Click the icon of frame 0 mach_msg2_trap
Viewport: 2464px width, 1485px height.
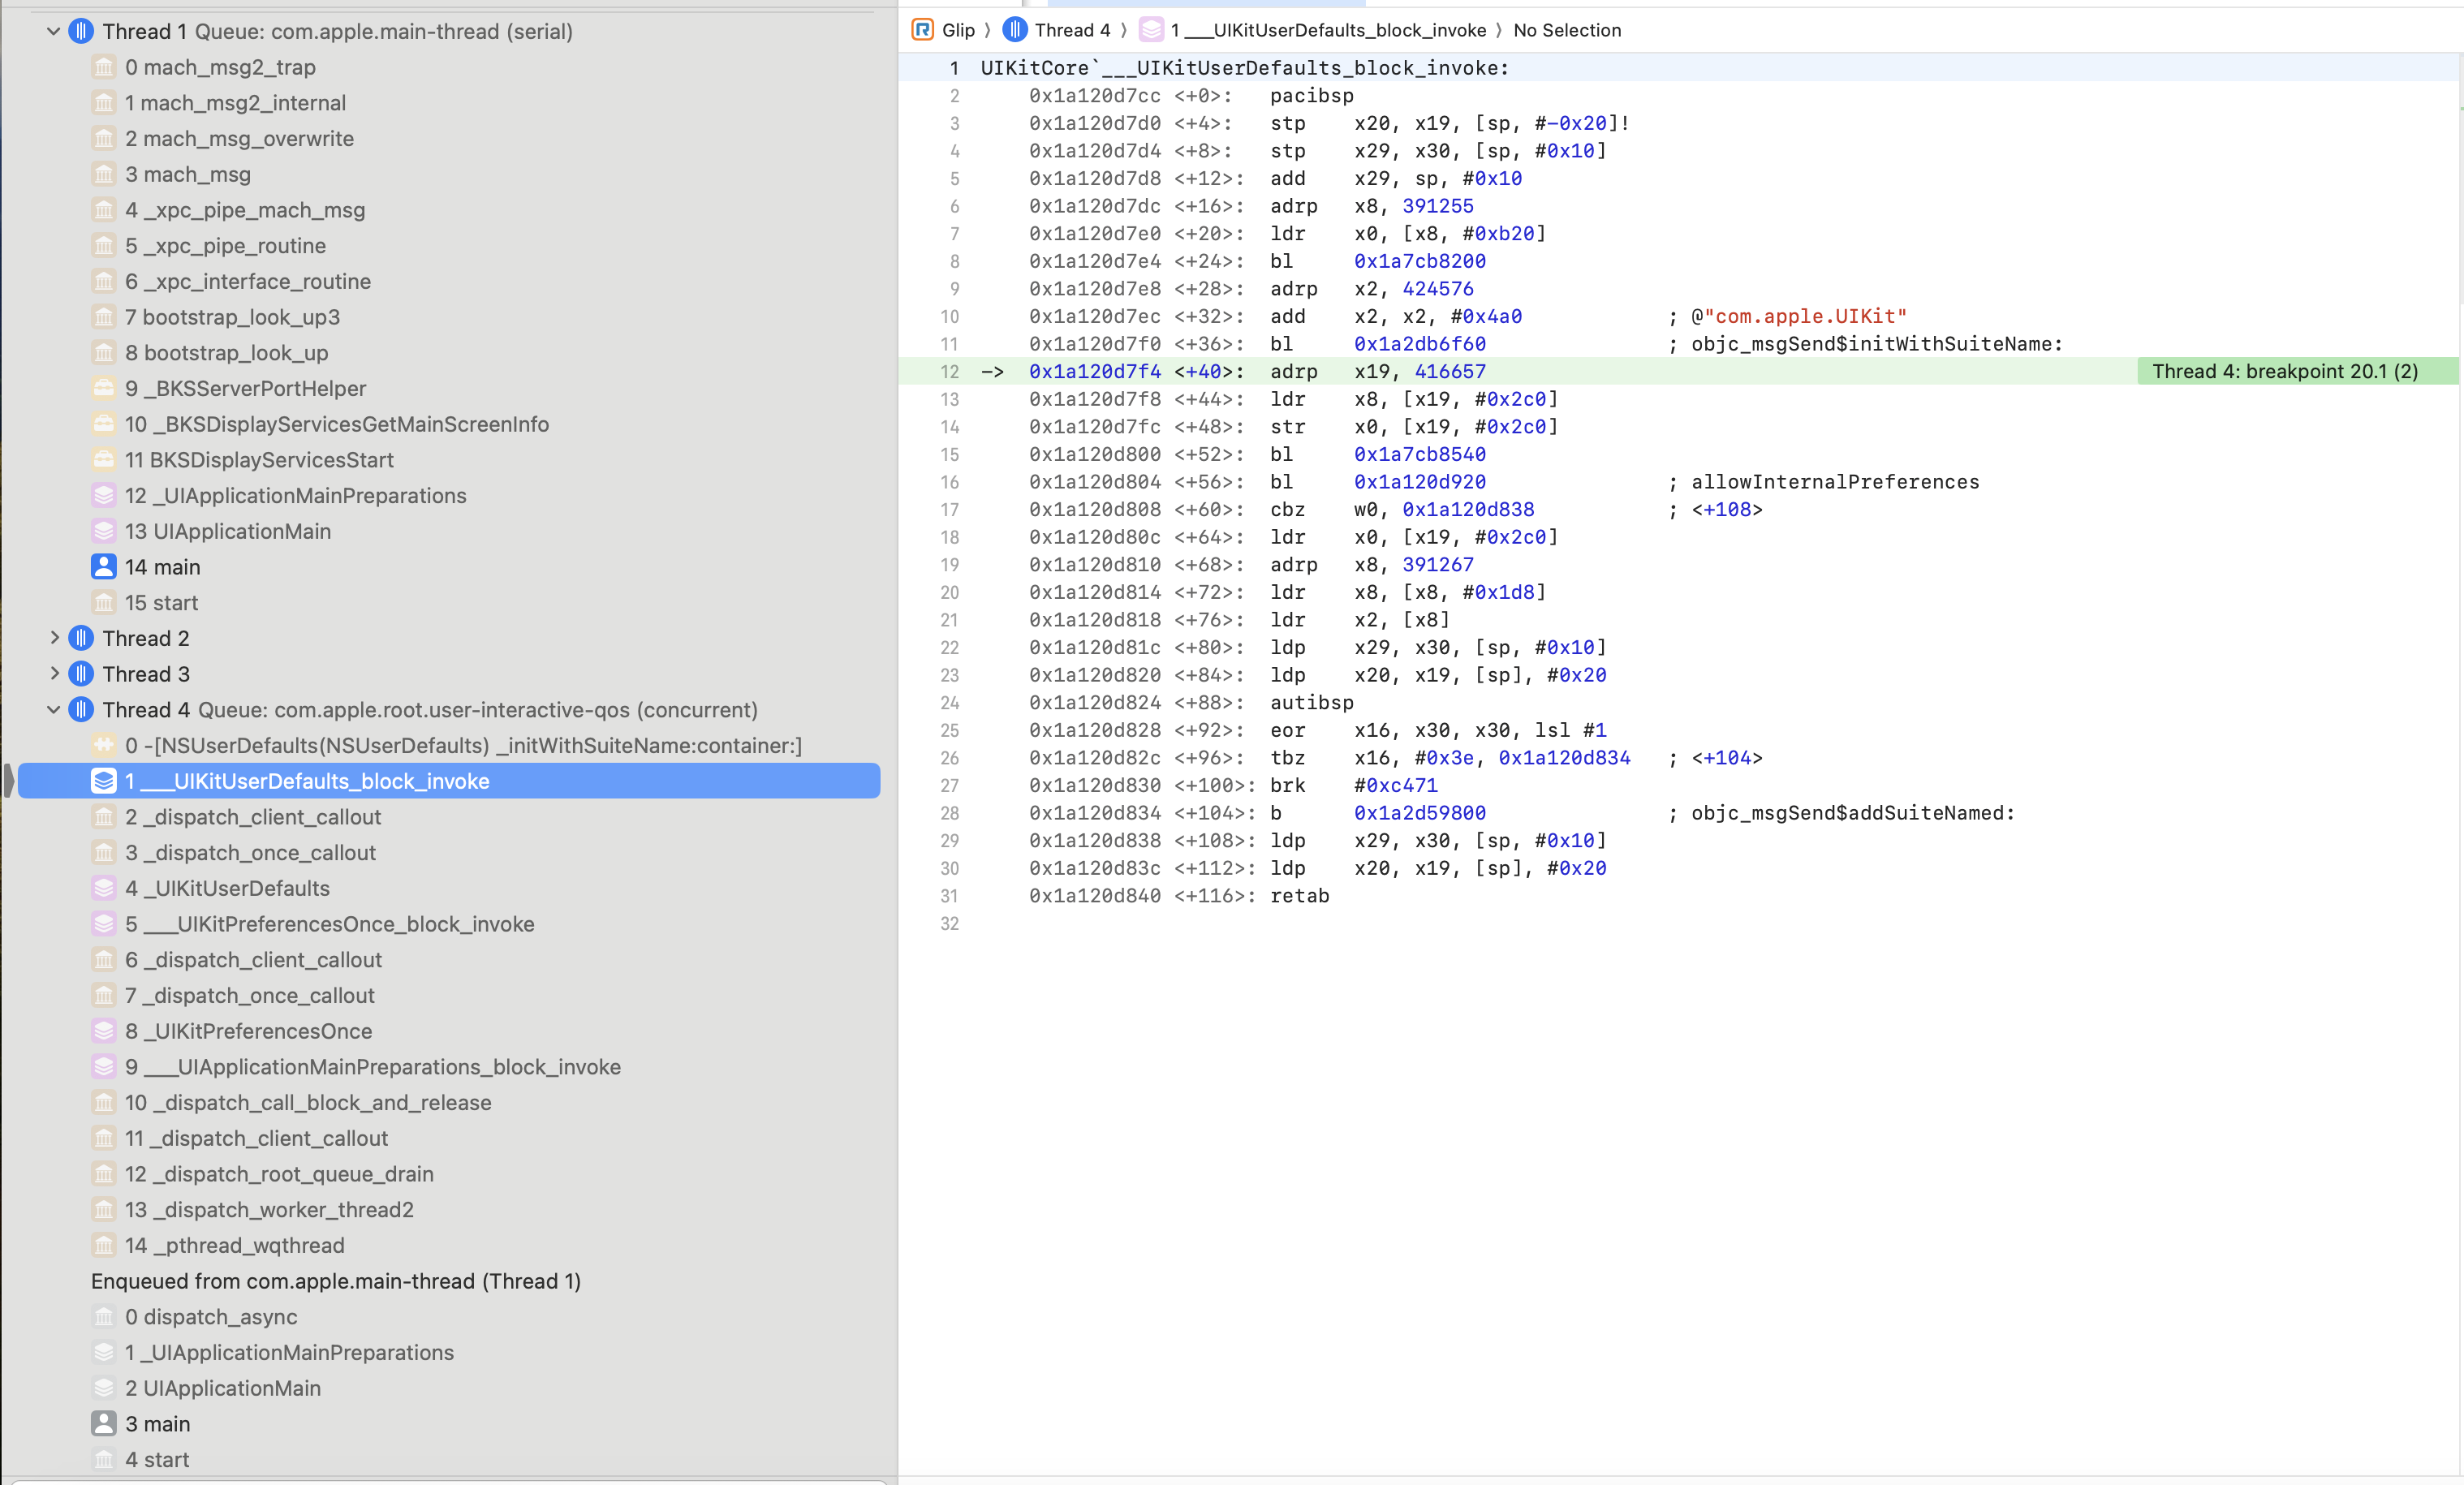tap(103, 67)
